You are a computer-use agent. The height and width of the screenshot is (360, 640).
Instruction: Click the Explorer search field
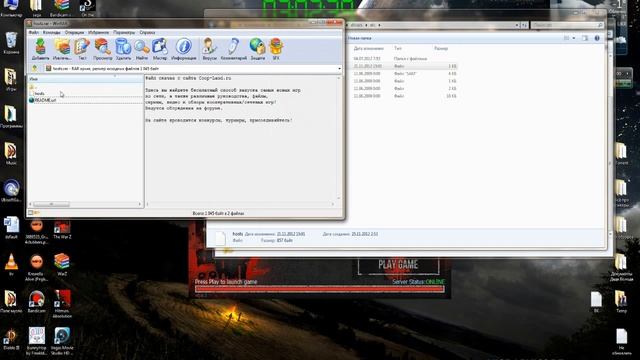567,25
